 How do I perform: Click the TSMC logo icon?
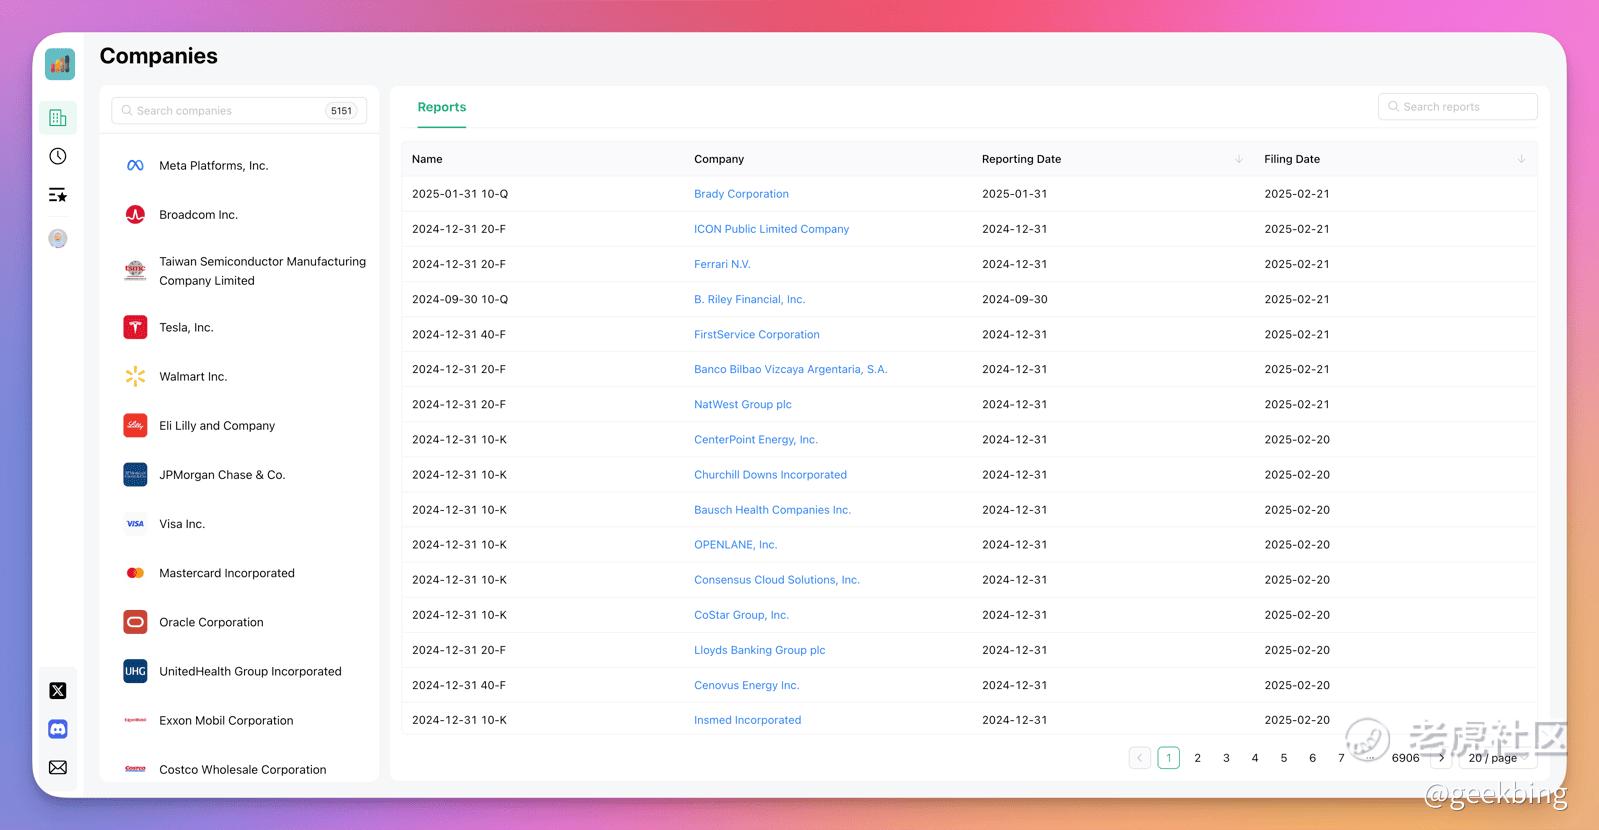click(135, 271)
